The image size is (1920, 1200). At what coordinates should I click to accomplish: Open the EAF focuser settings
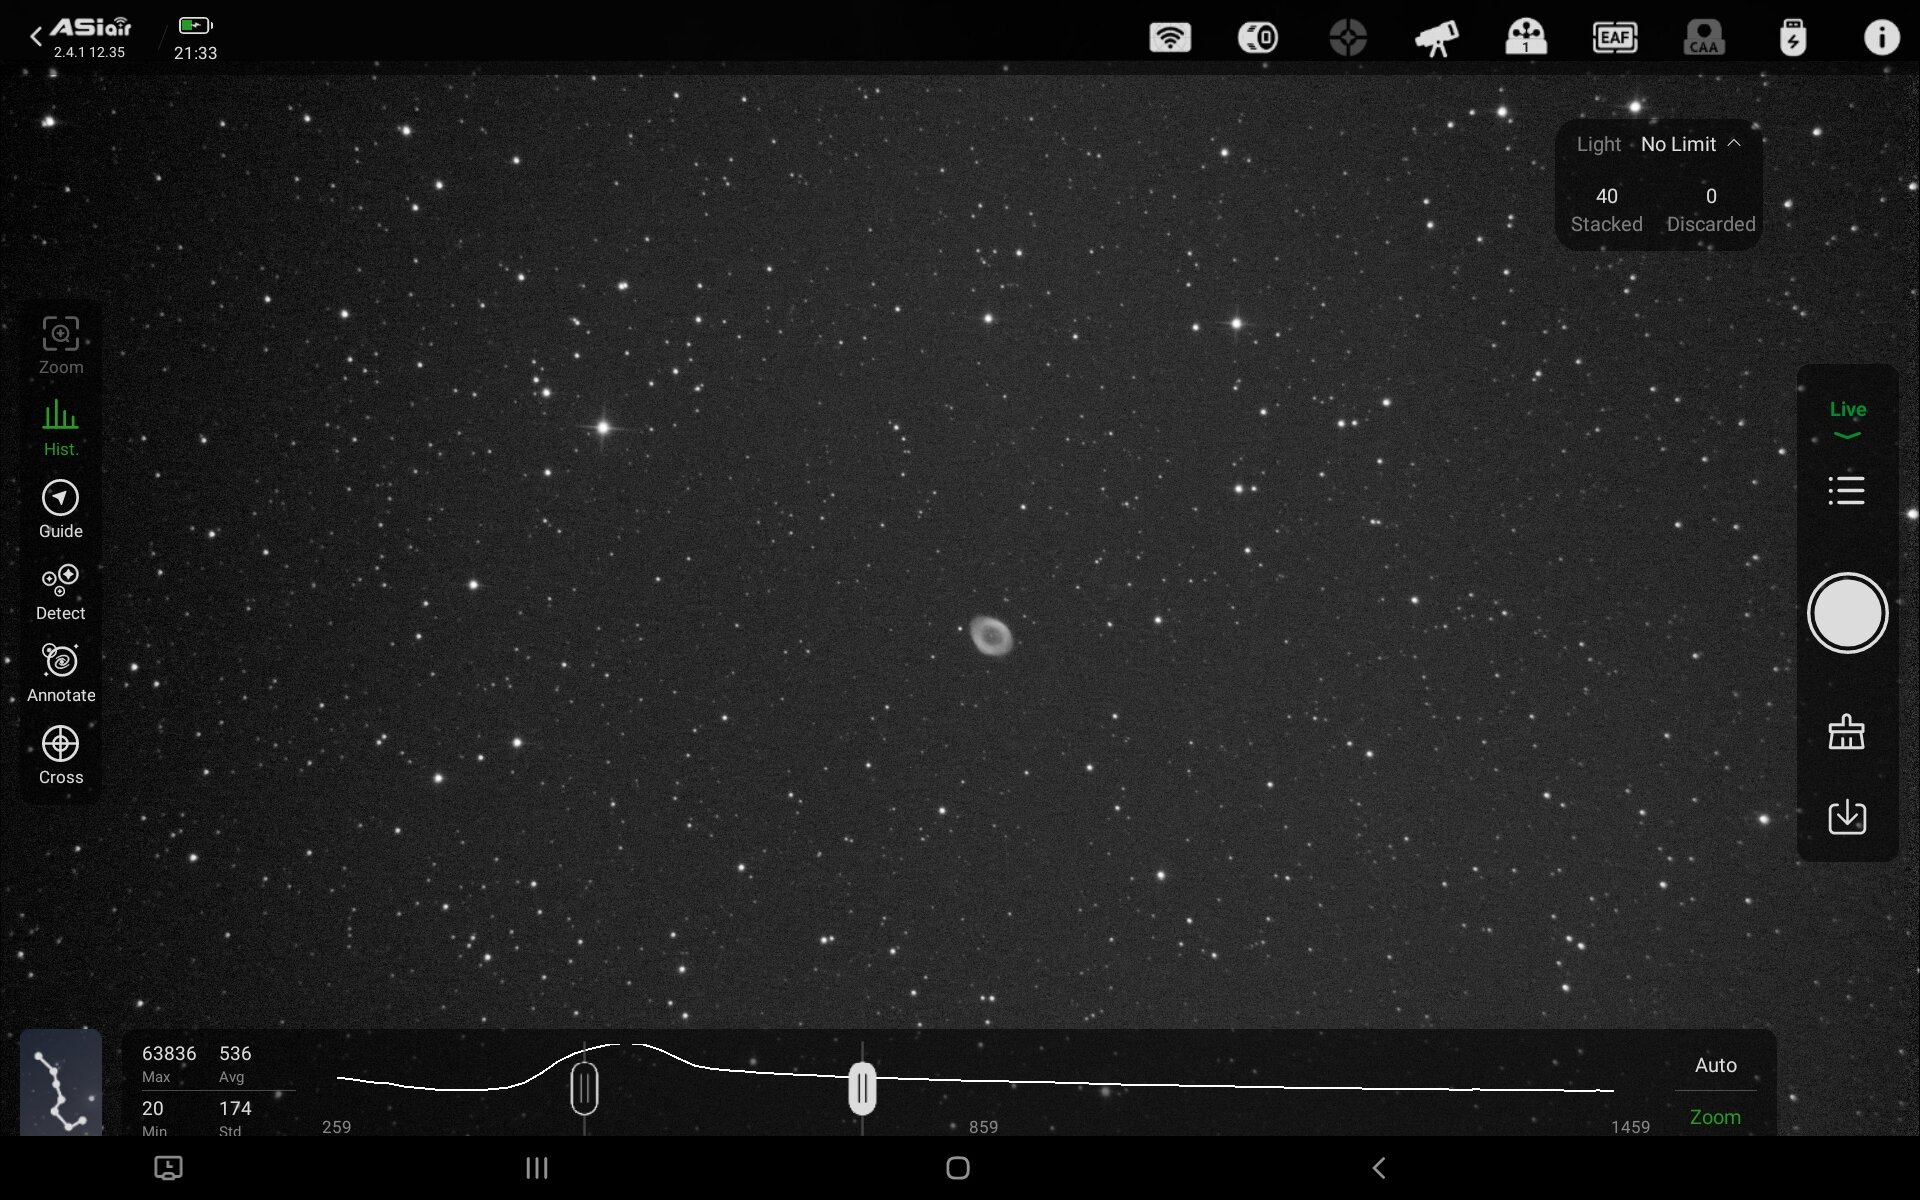click(x=1614, y=38)
